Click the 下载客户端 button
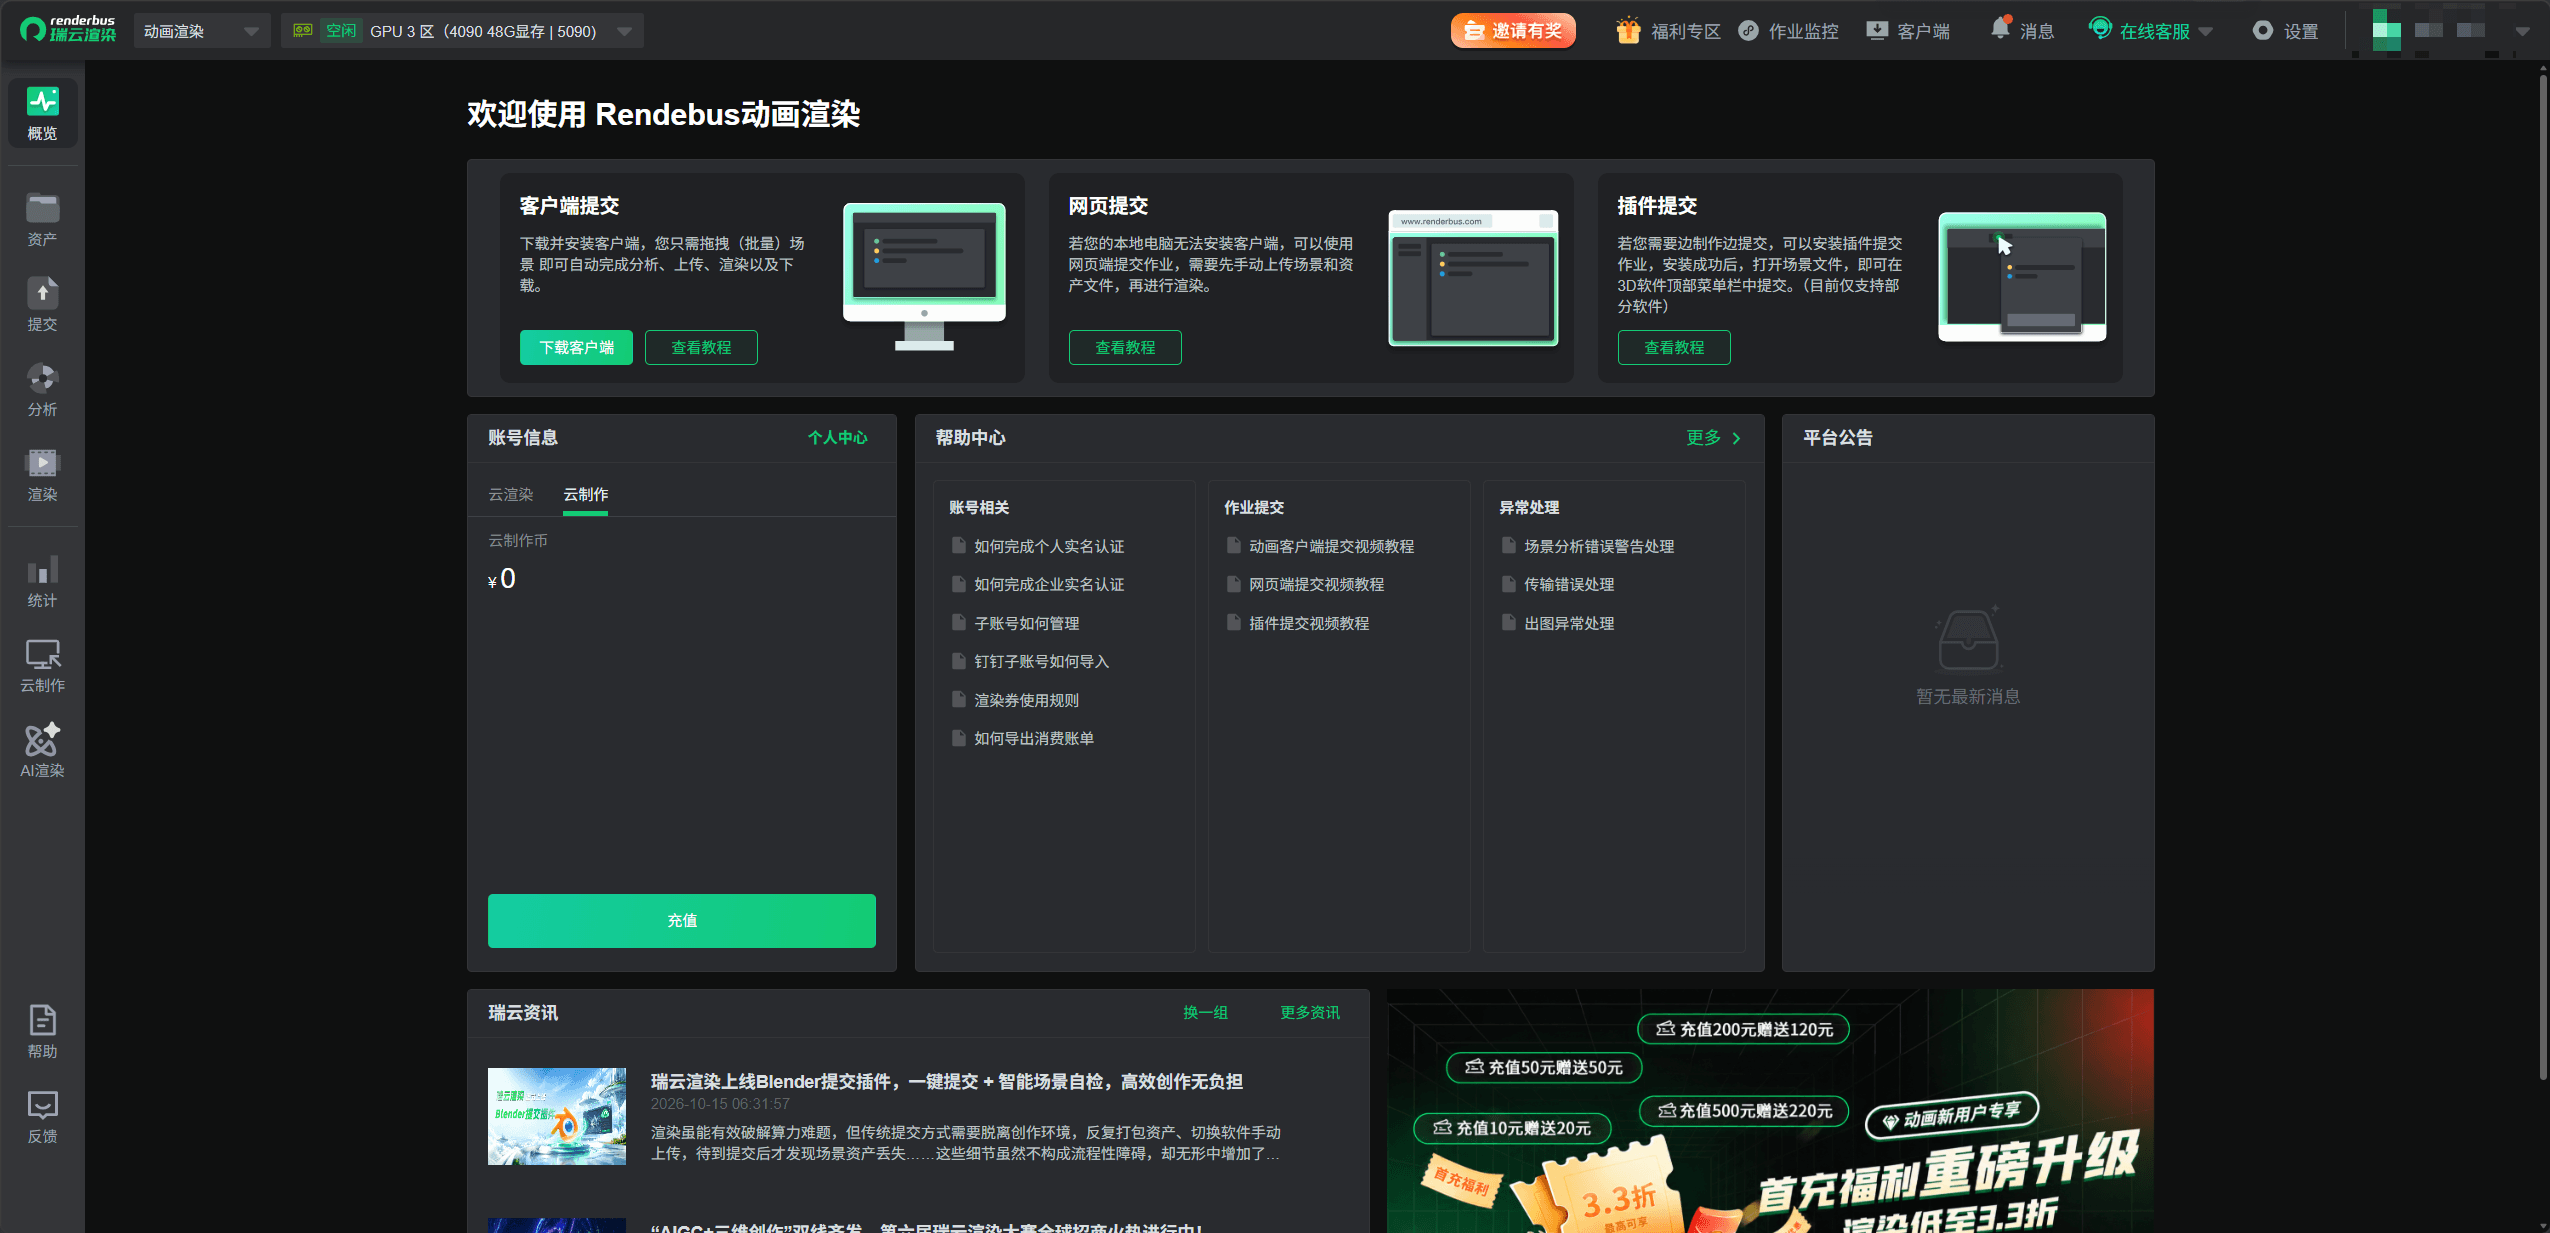 [x=576, y=347]
